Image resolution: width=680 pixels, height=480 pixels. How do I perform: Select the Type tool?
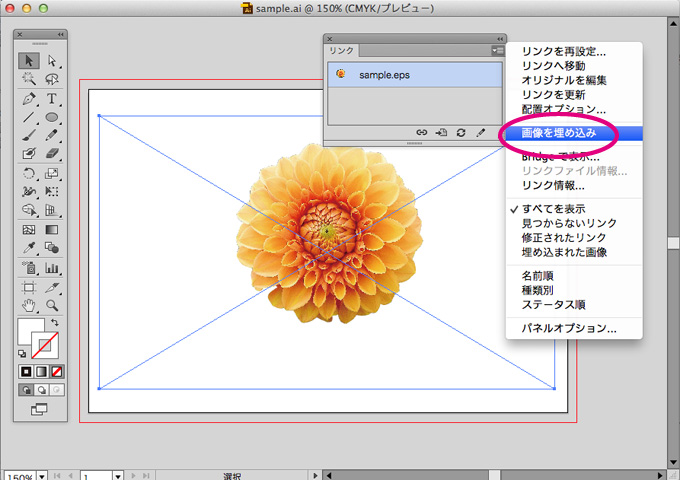(x=51, y=99)
